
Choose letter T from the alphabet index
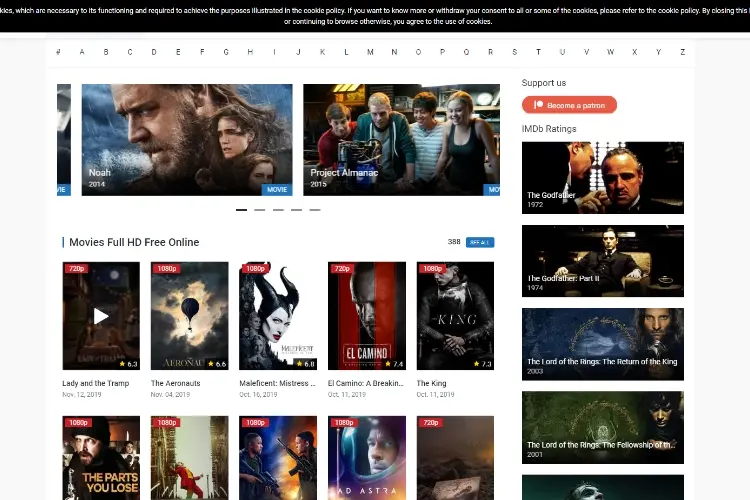[538, 52]
